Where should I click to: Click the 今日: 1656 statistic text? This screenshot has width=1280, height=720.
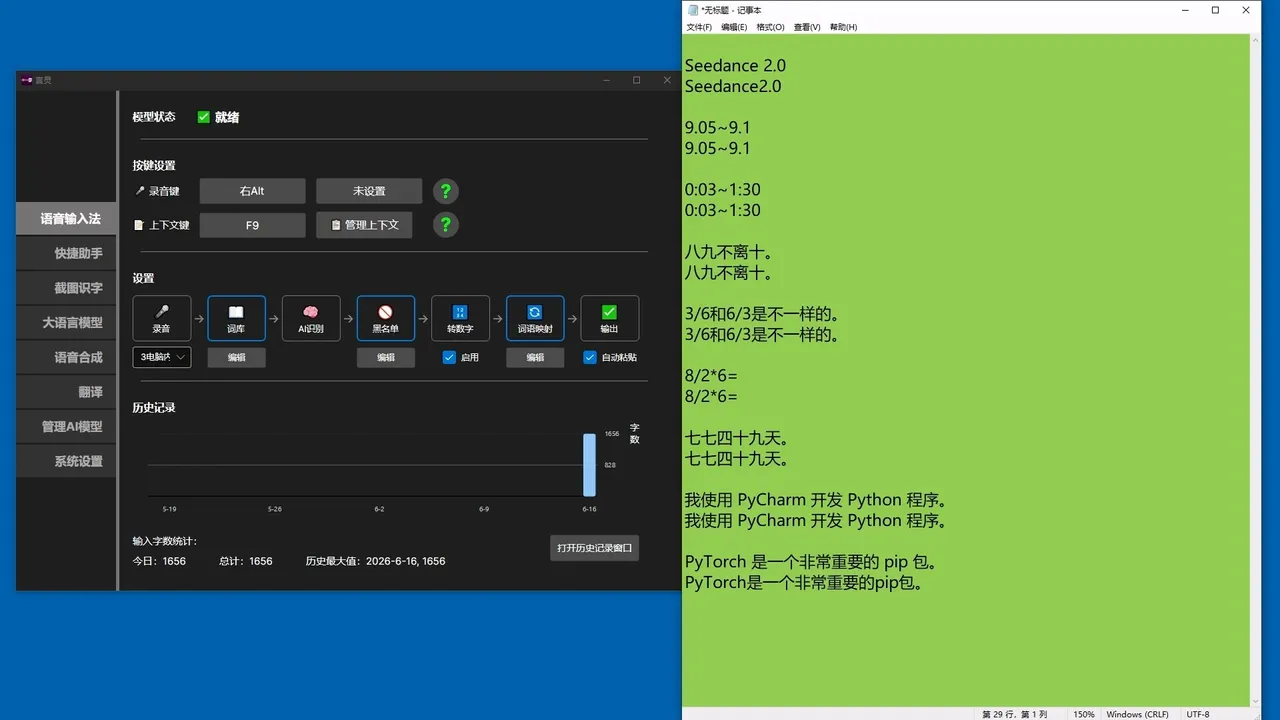(159, 561)
